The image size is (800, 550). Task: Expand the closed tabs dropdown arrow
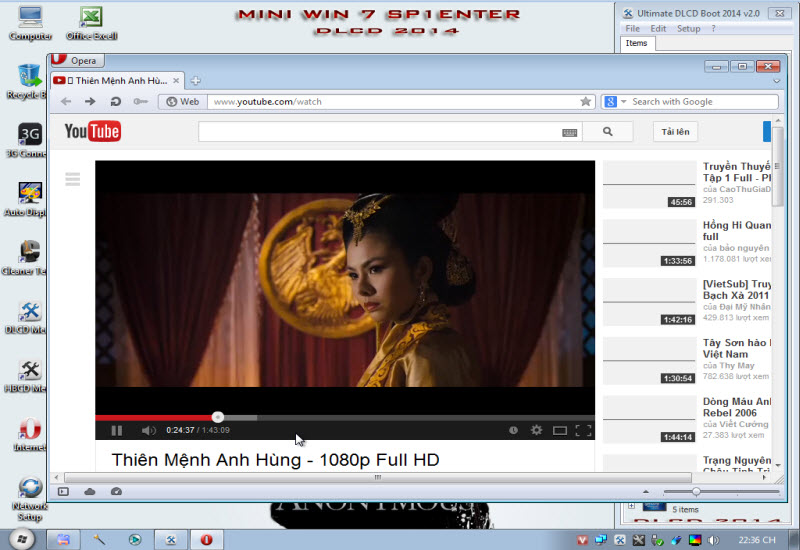coord(777,81)
